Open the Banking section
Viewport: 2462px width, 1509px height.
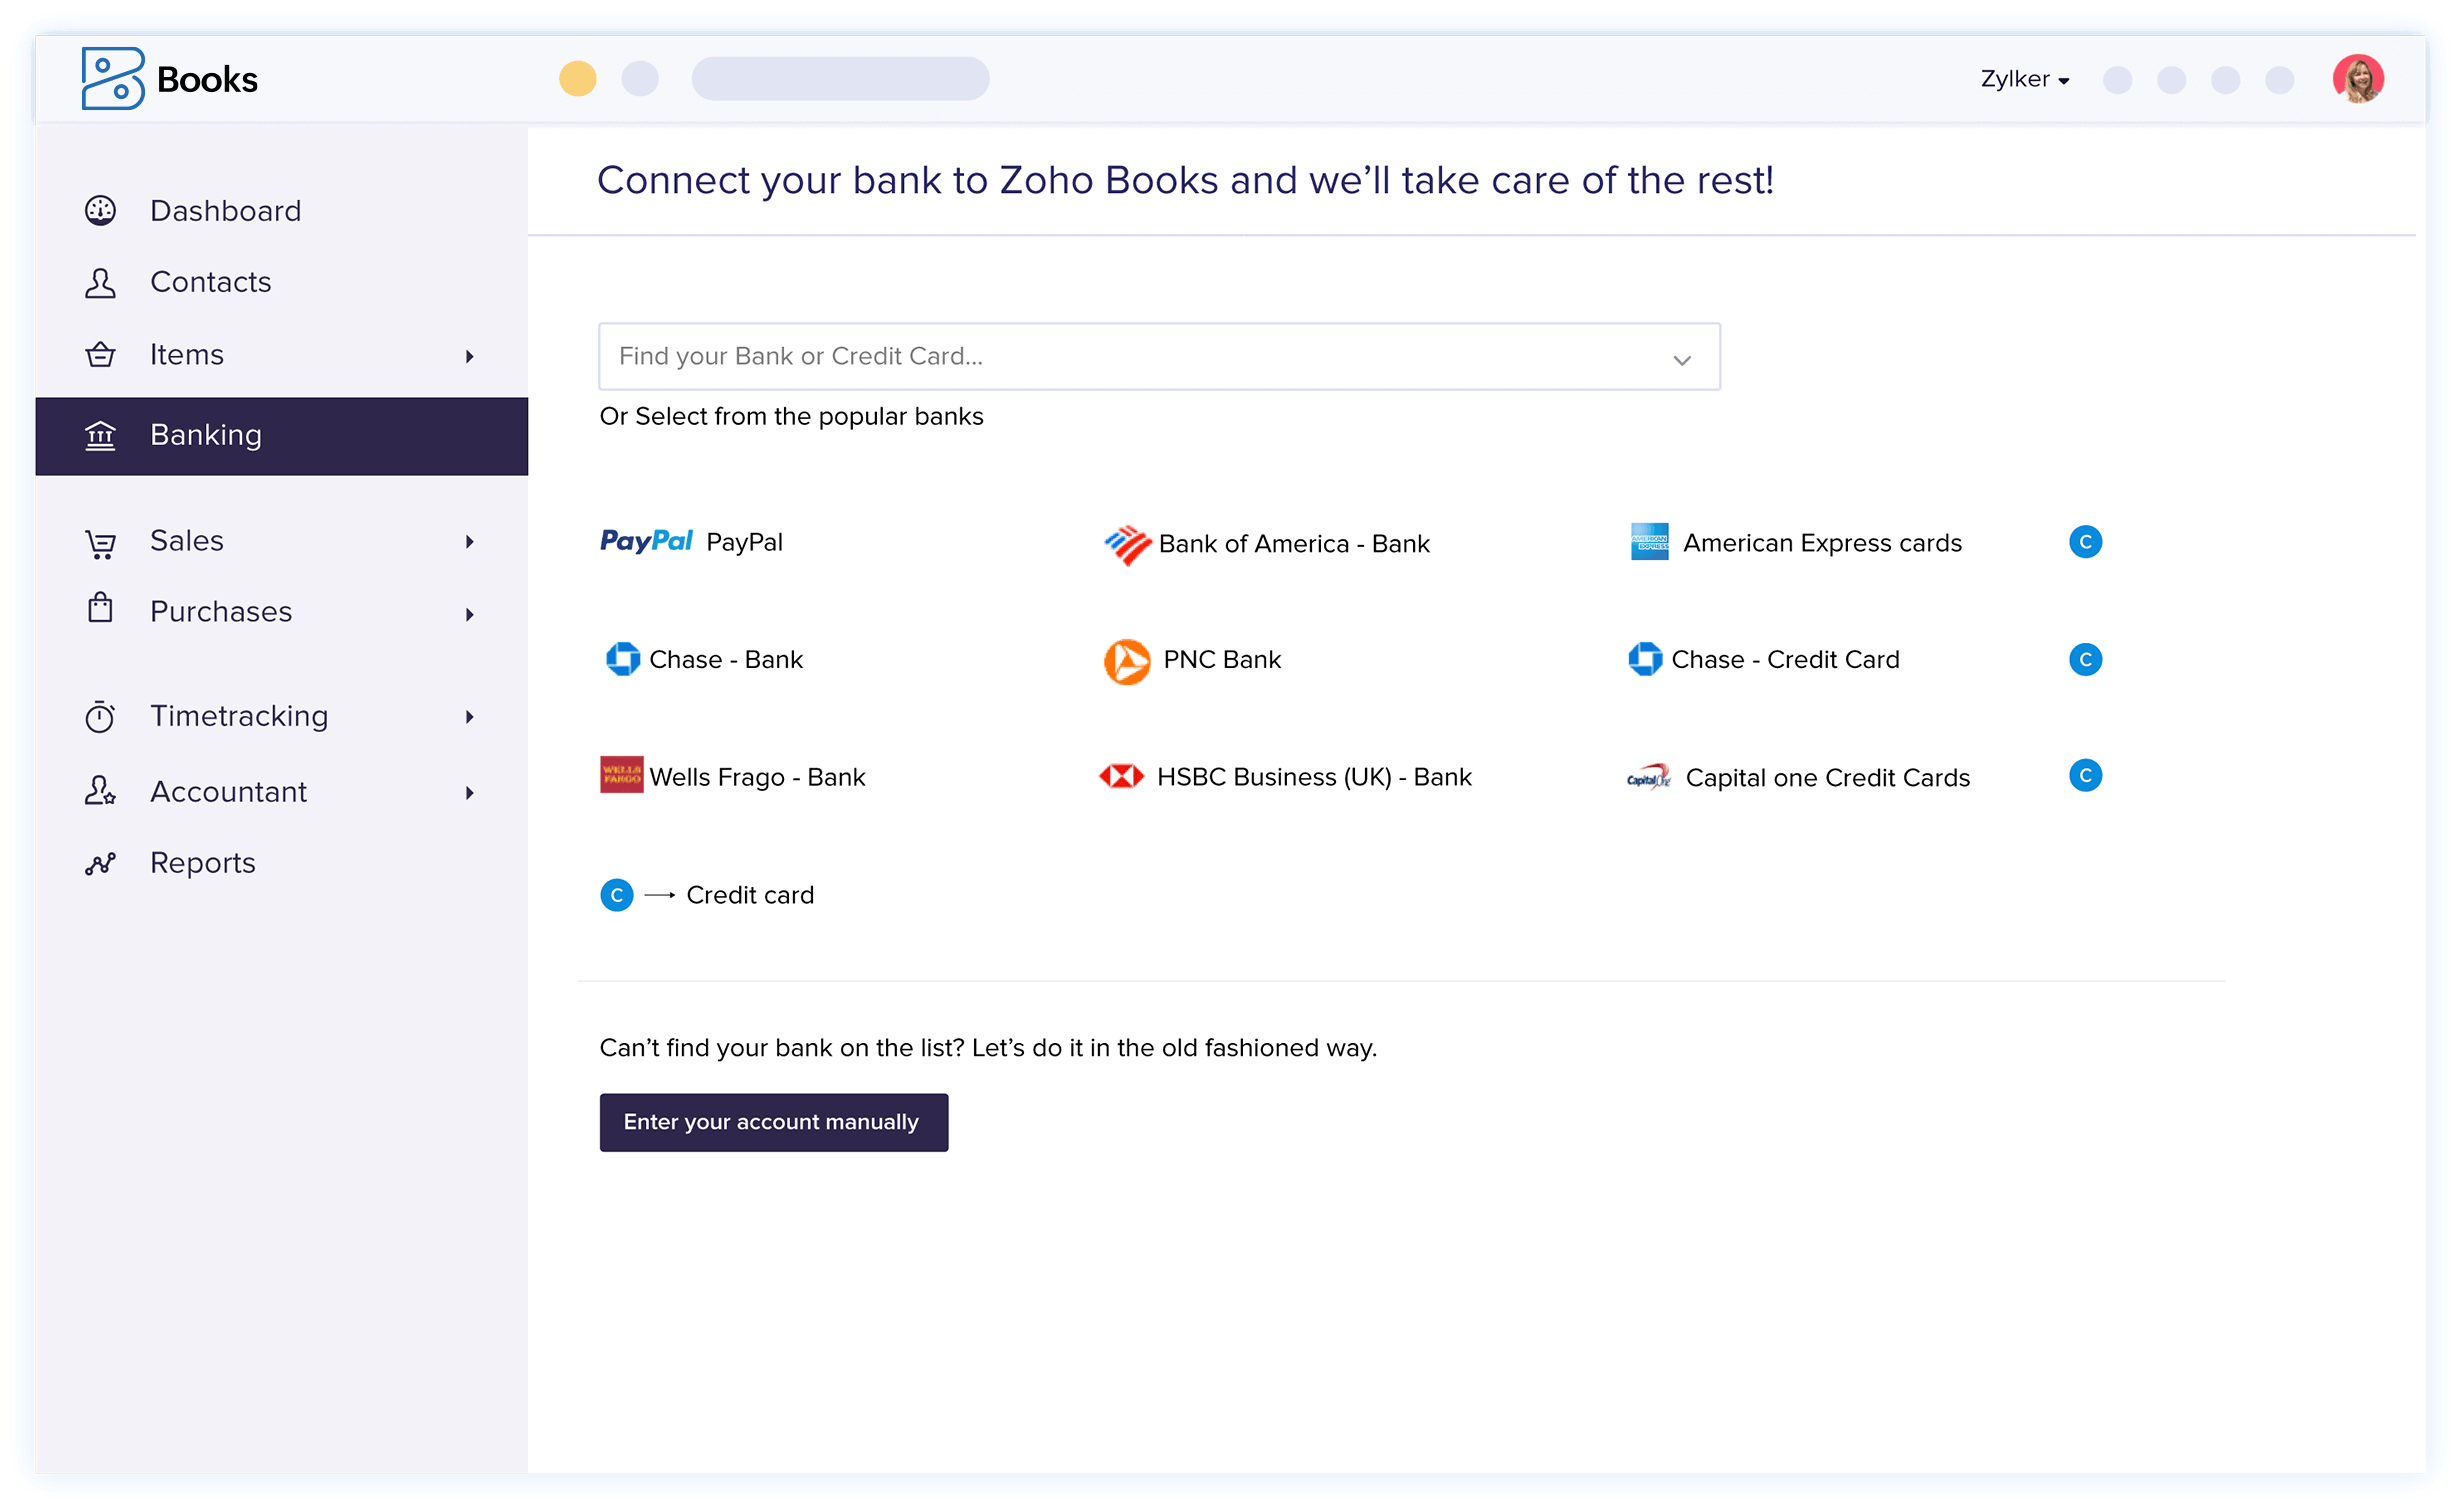(x=206, y=435)
